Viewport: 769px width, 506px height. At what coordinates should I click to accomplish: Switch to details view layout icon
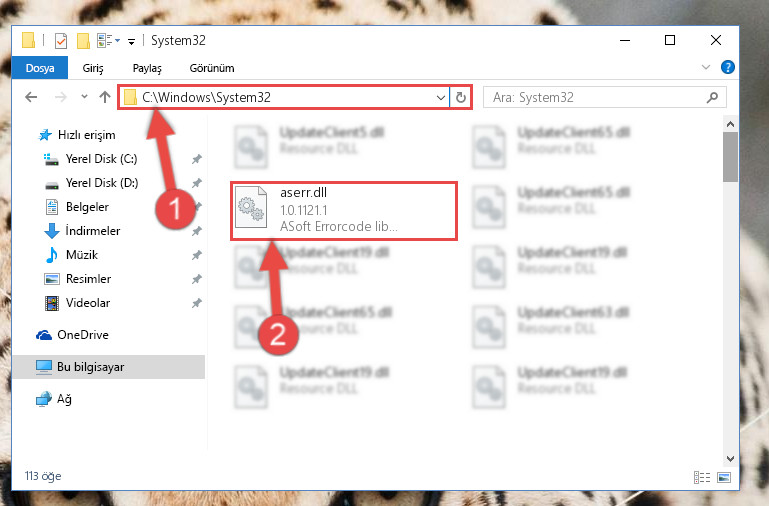click(x=702, y=477)
